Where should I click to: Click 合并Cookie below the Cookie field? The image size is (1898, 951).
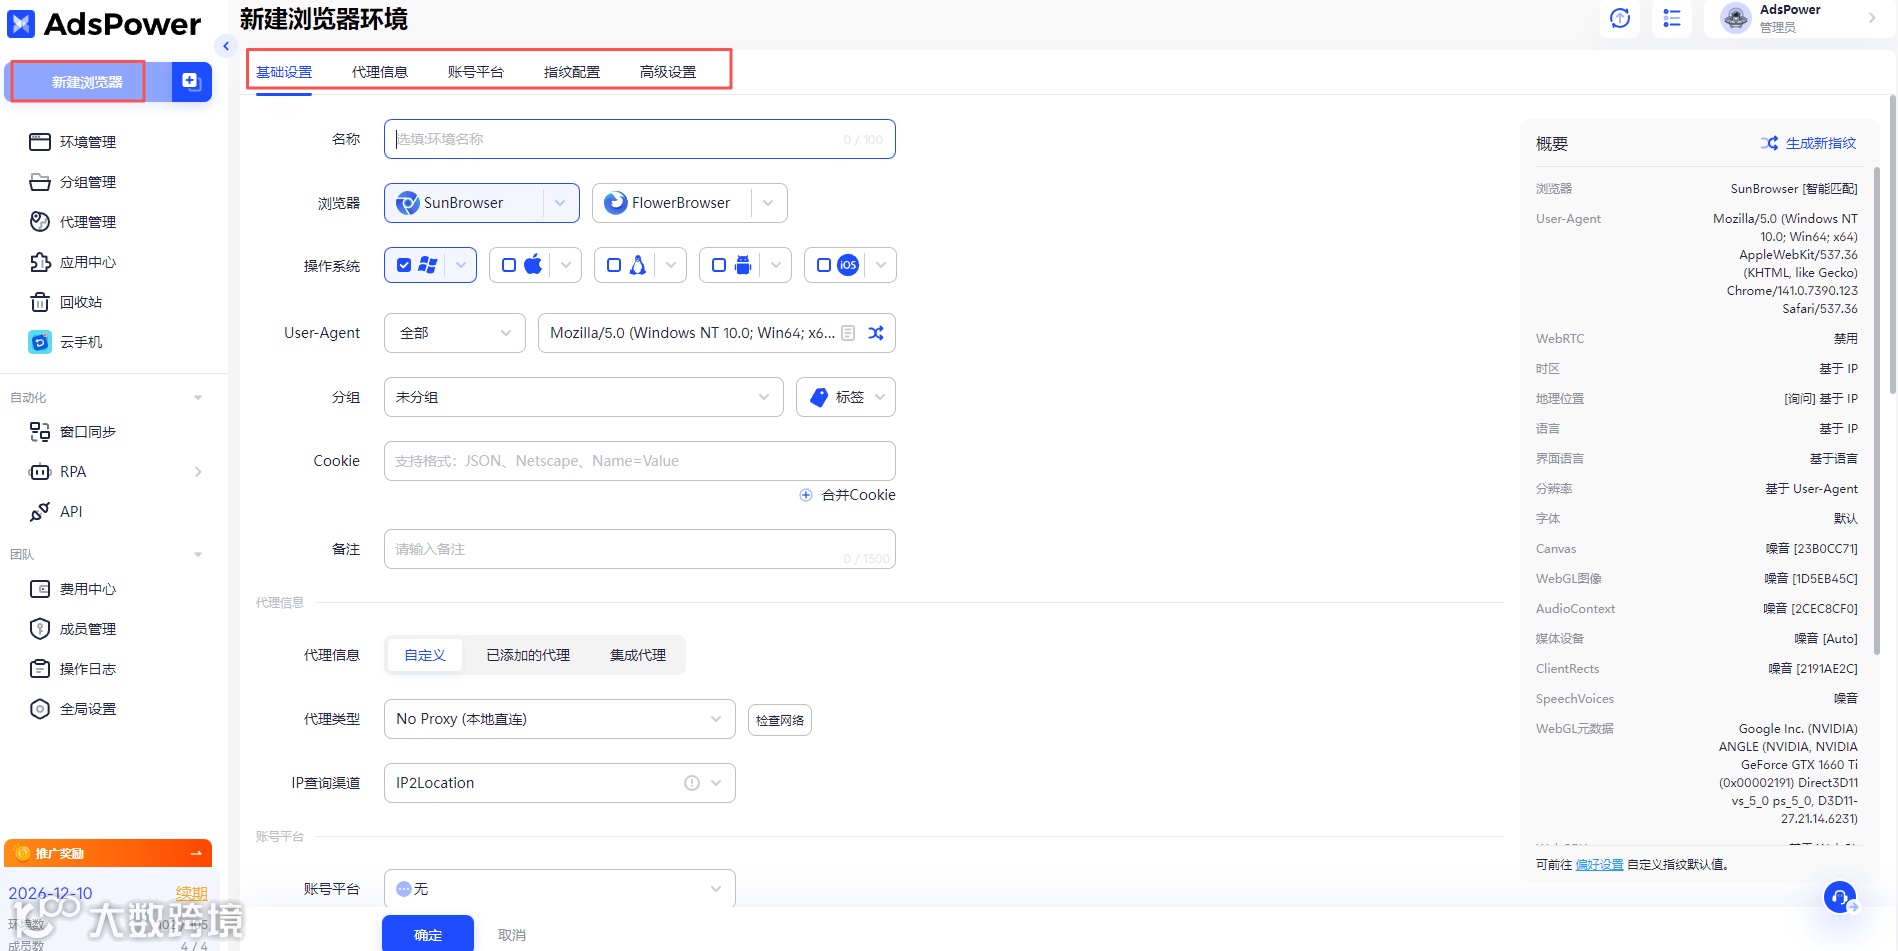(848, 495)
